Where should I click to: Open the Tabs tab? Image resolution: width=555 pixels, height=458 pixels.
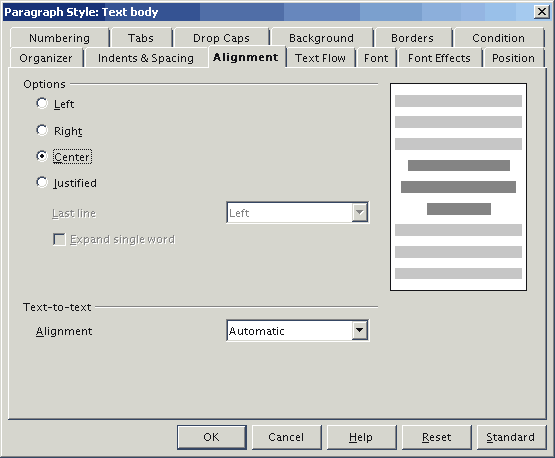[x=141, y=38]
